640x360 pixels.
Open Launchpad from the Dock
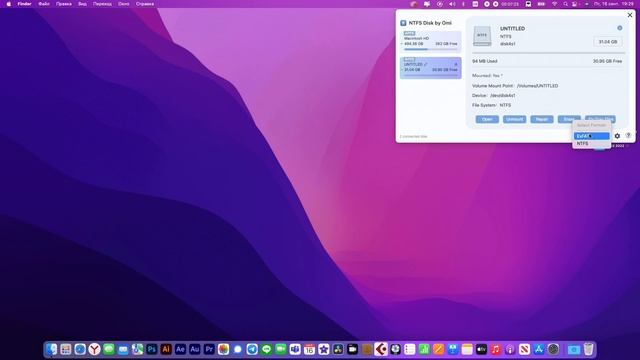coord(66,349)
